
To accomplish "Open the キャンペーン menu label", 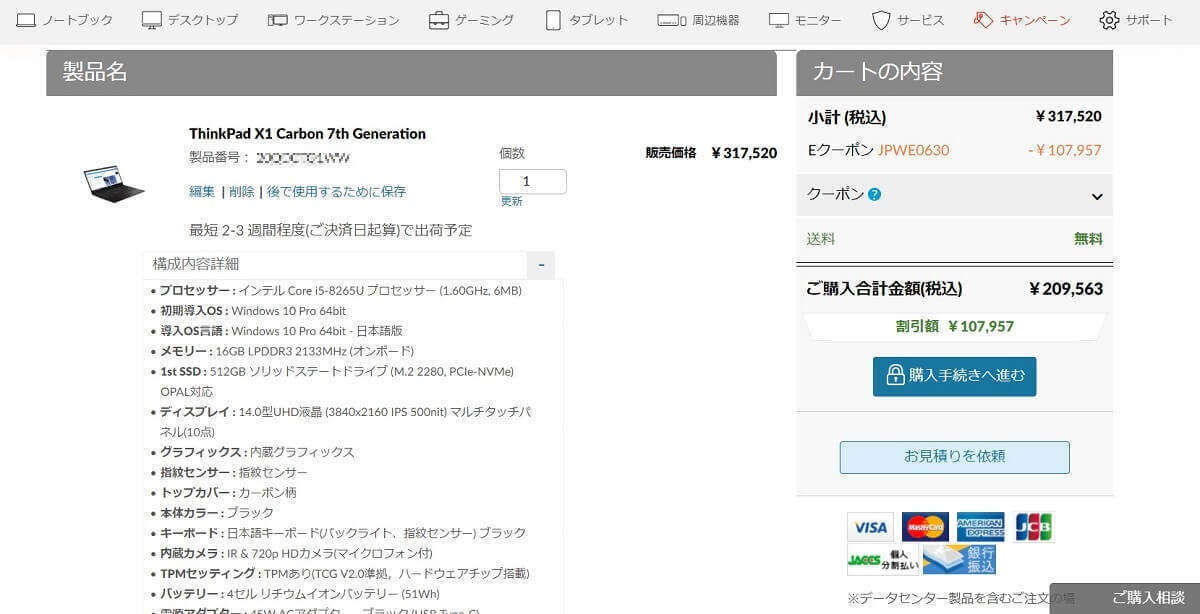I will (1035, 20).
